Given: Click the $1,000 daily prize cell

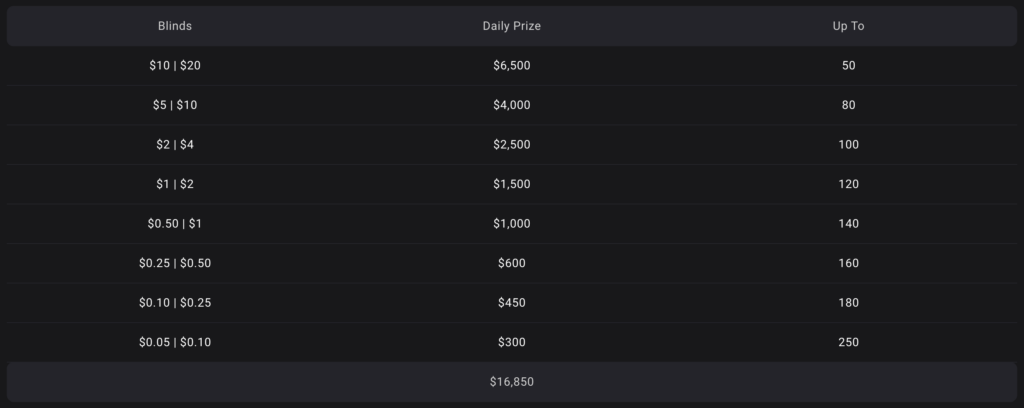Looking at the screenshot, I should click(511, 224).
